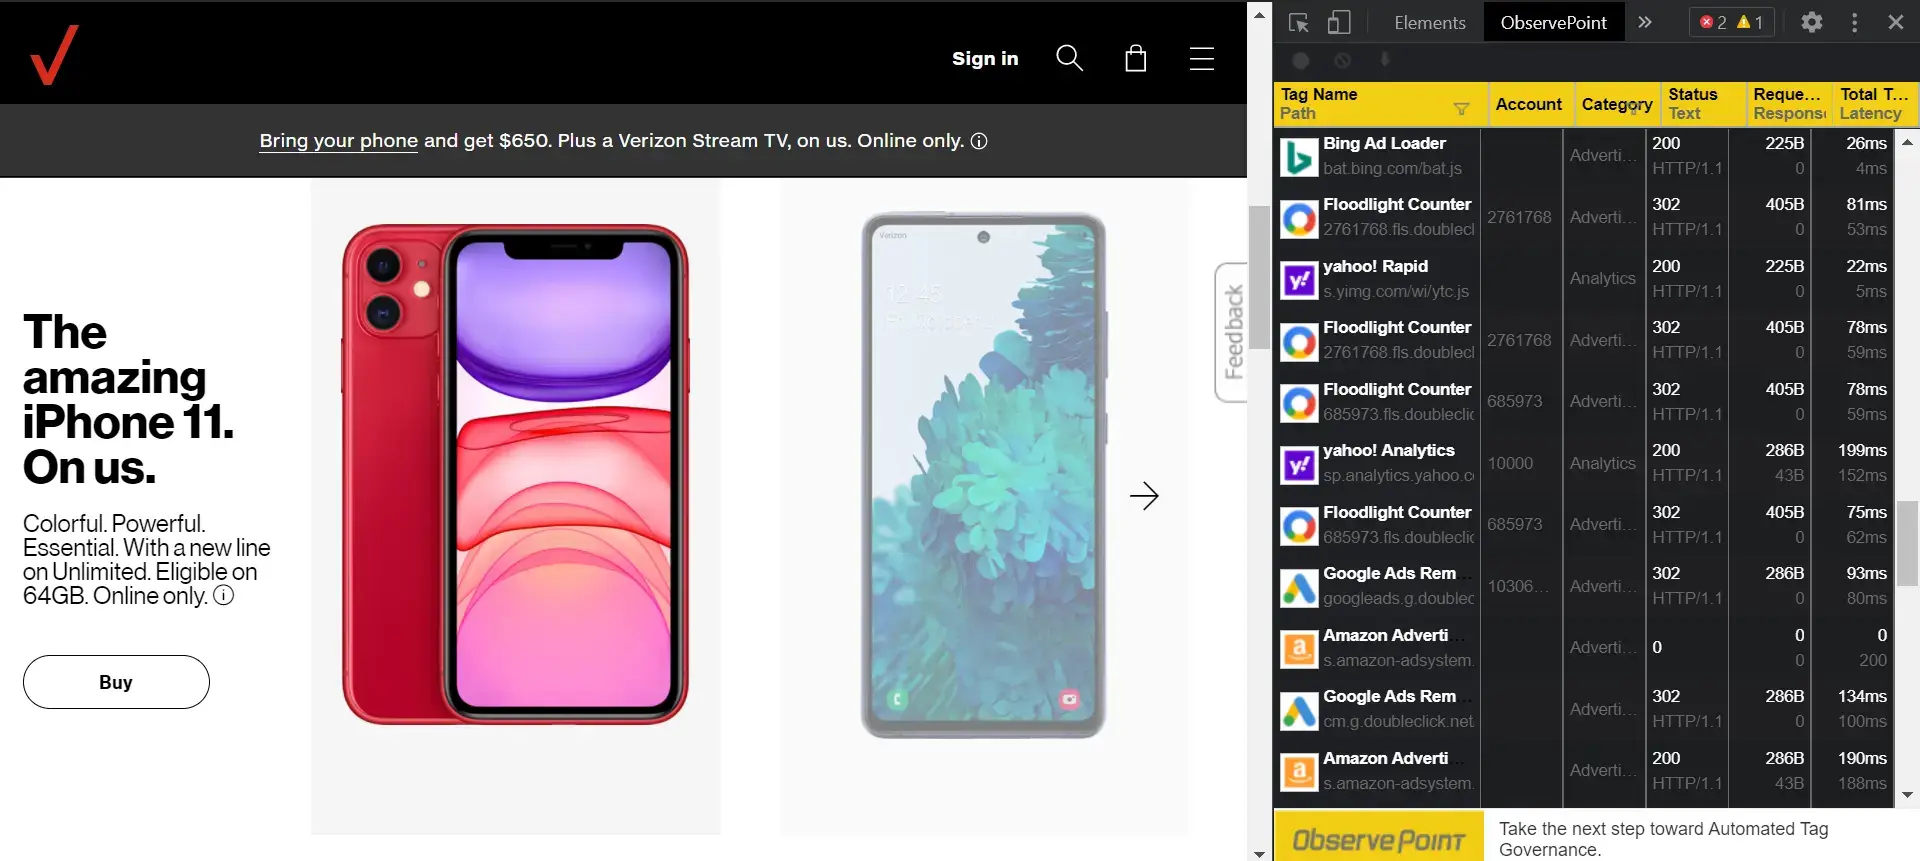Click status '0' in Amazon Adverti row
Image resolution: width=1920 pixels, height=861 pixels.
(1657, 648)
